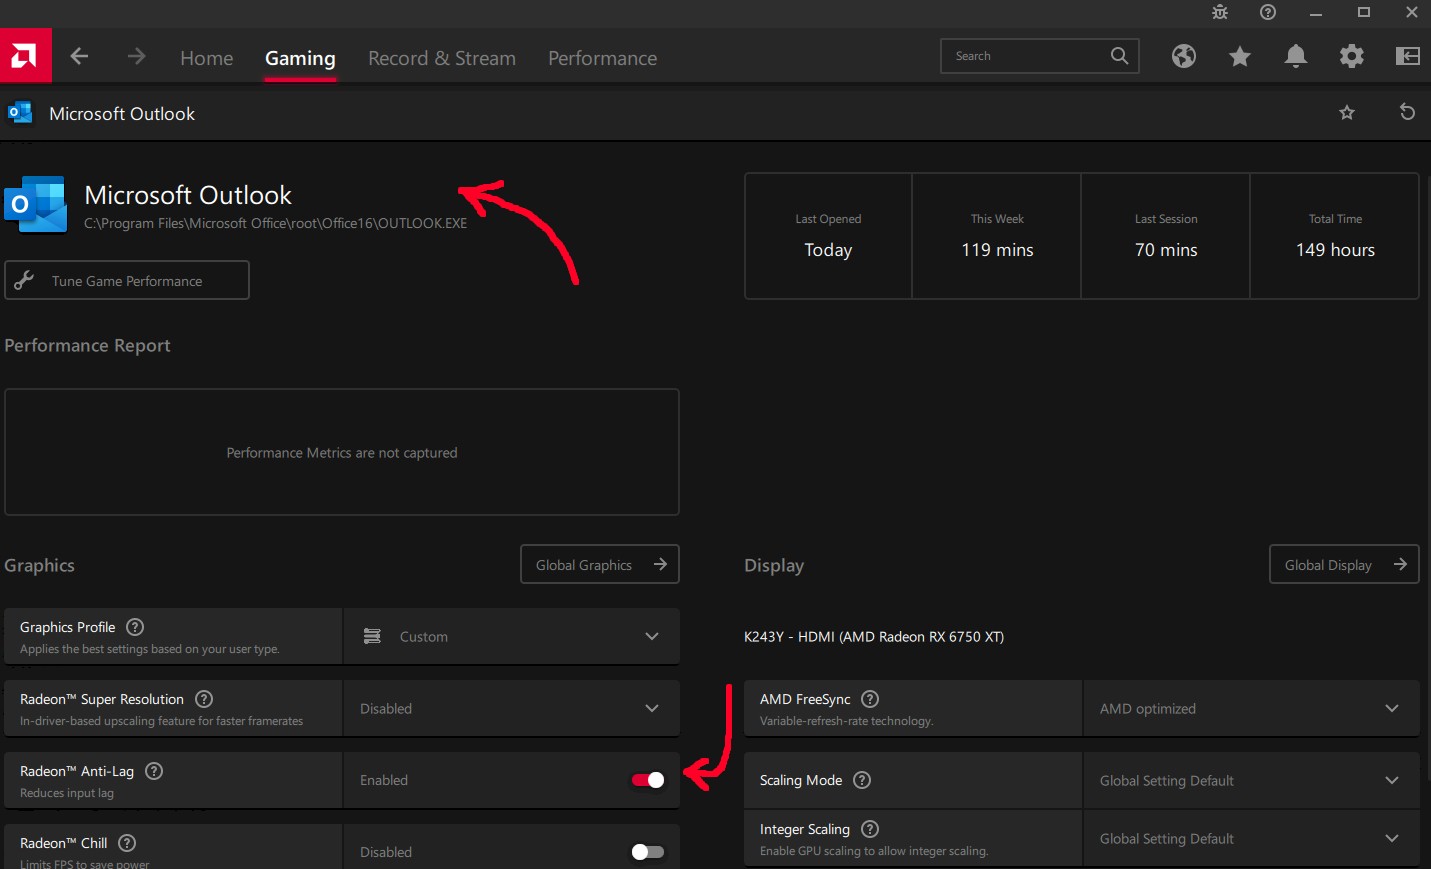Open Global Display settings
1431x869 pixels.
1344,564
